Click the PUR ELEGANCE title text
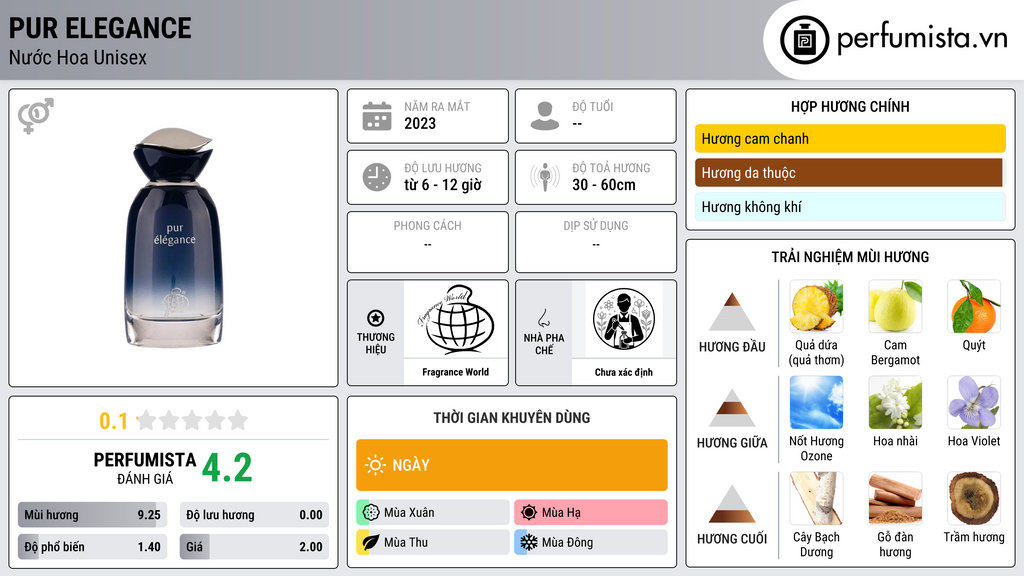 coord(100,28)
